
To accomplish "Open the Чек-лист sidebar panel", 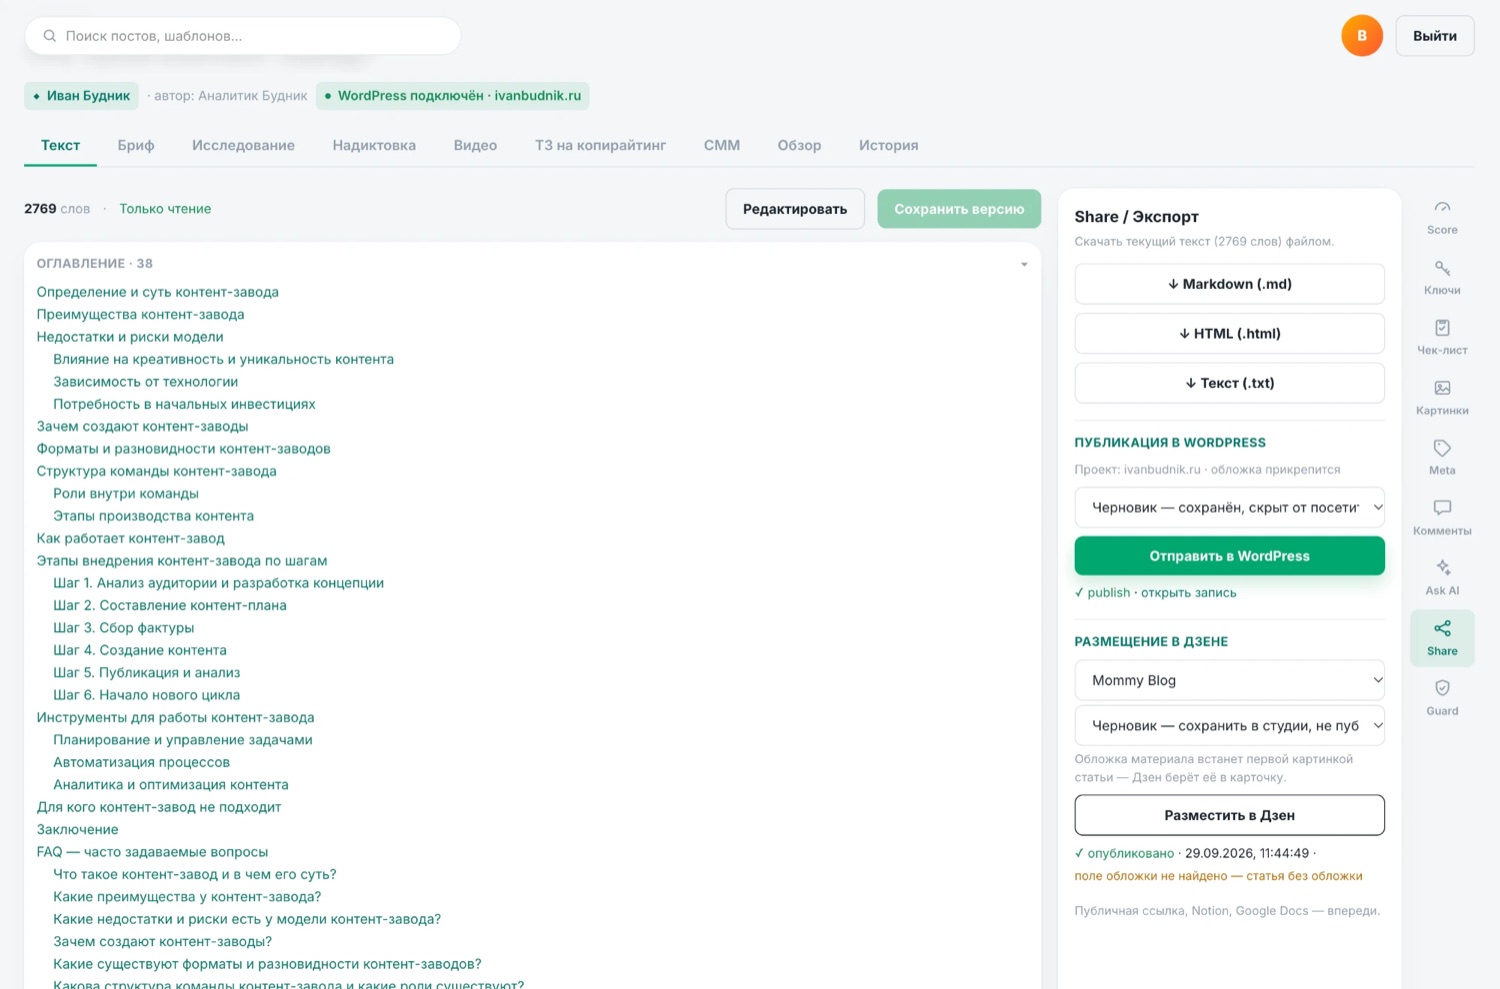I will point(1442,337).
